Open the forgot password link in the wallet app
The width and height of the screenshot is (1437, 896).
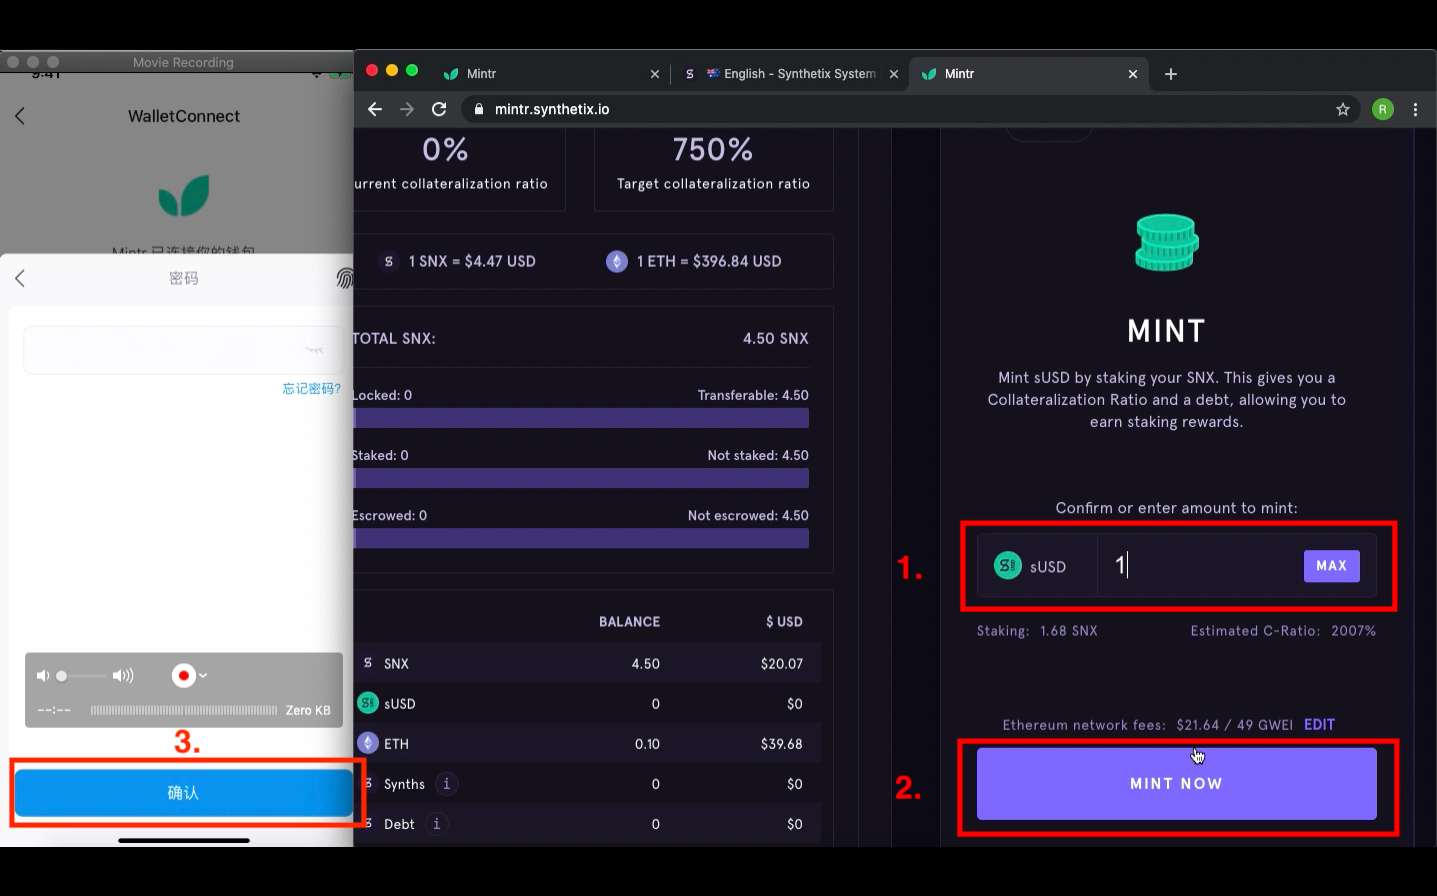coord(311,389)
